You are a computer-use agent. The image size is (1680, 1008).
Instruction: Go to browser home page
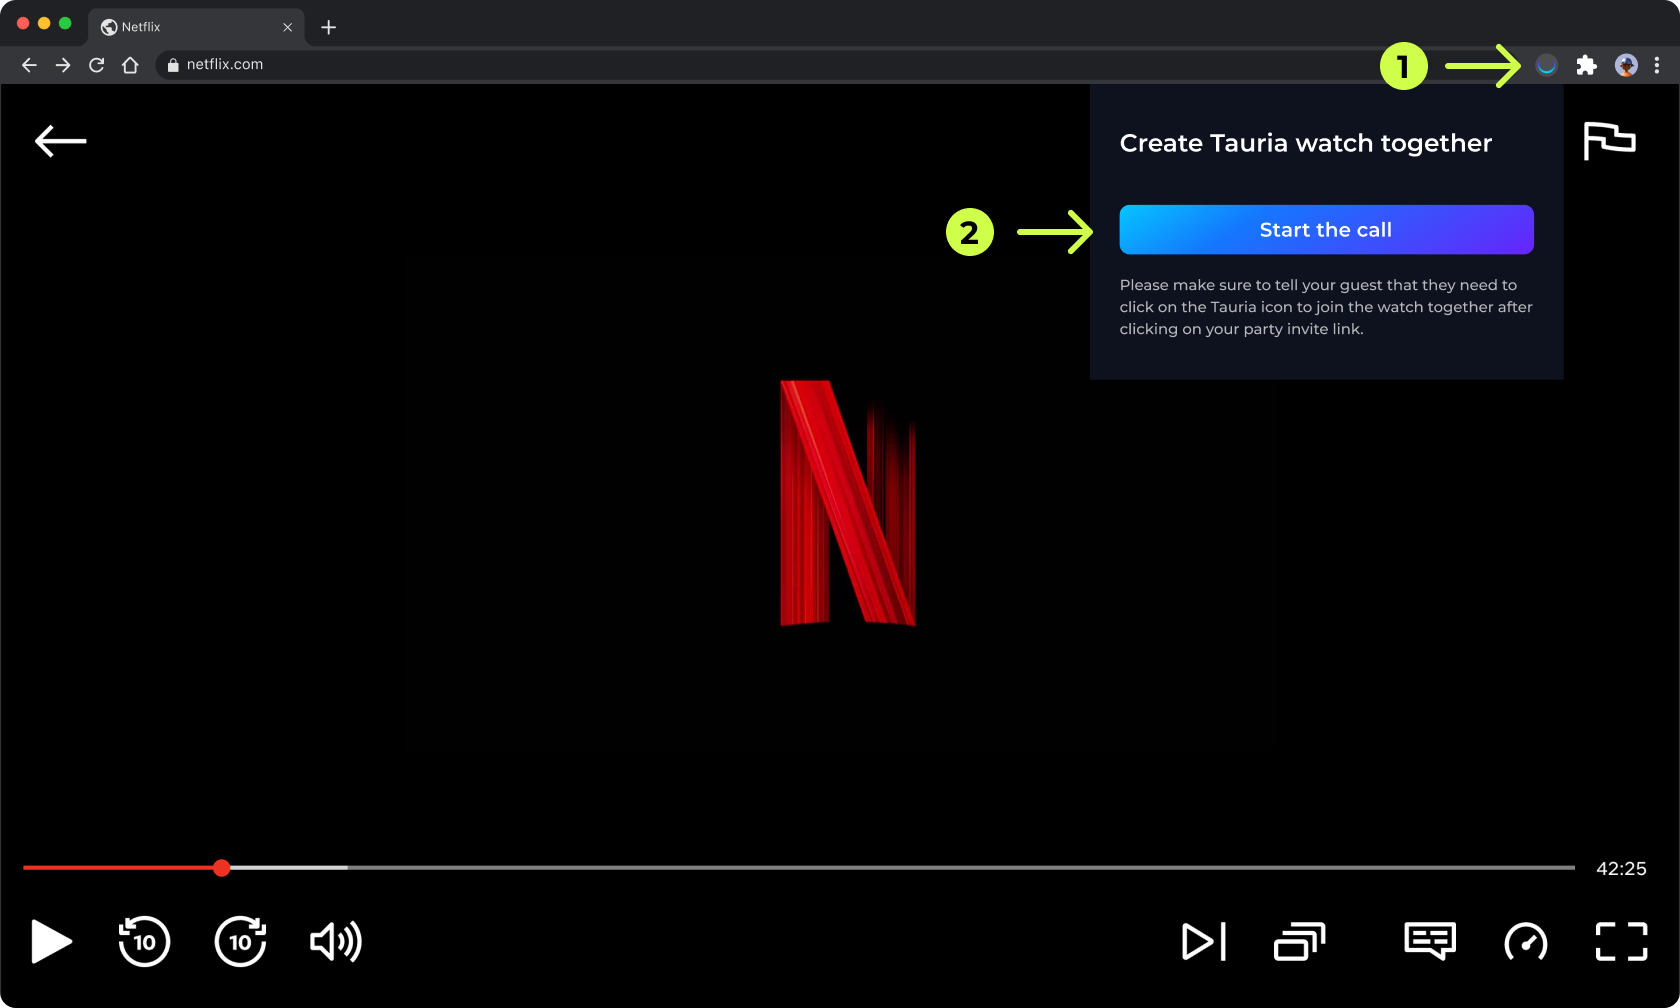coord(130,65)
